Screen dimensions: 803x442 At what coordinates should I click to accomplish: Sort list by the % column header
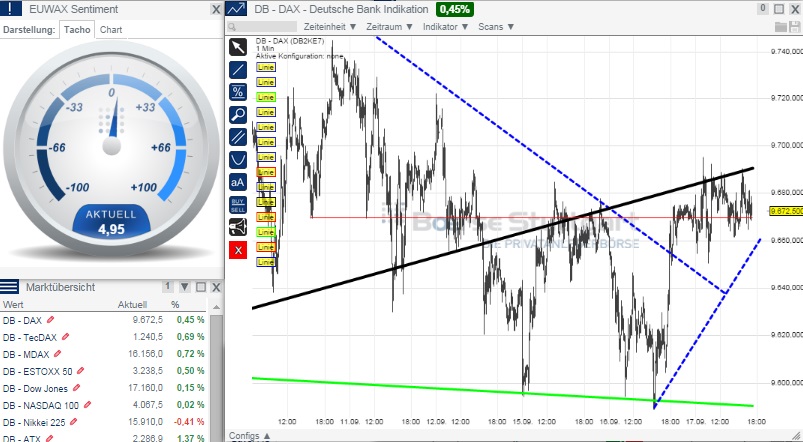click(175, 305)
